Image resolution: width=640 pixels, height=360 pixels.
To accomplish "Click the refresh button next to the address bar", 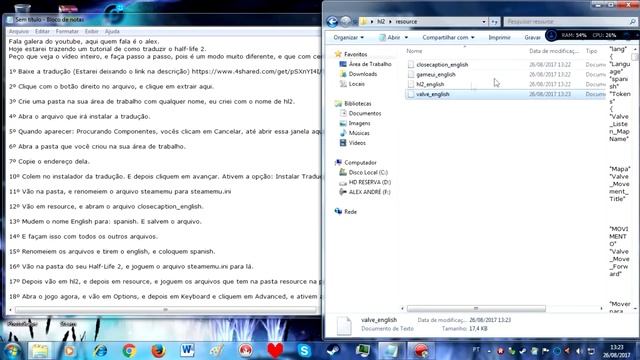I will click(495, 22).
